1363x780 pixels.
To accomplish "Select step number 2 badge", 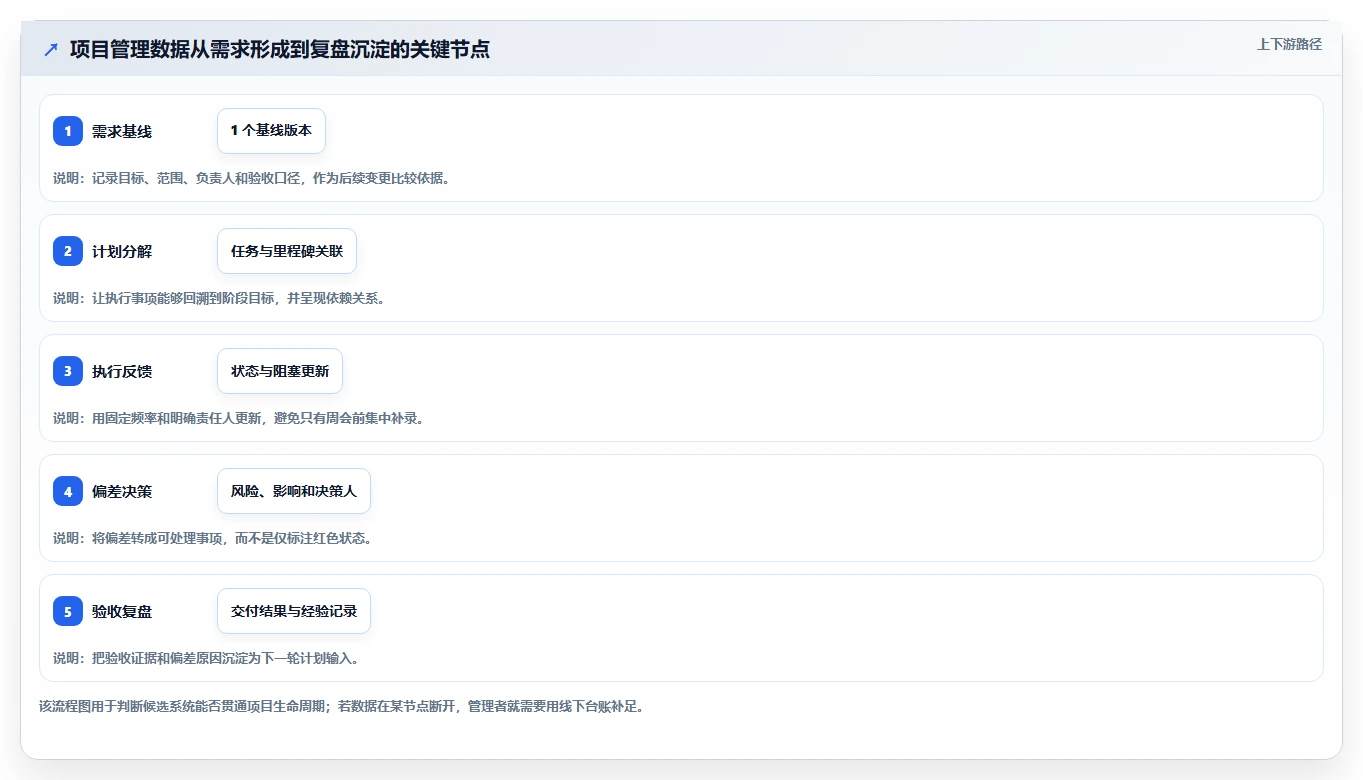I will click(x=68, y=251).
